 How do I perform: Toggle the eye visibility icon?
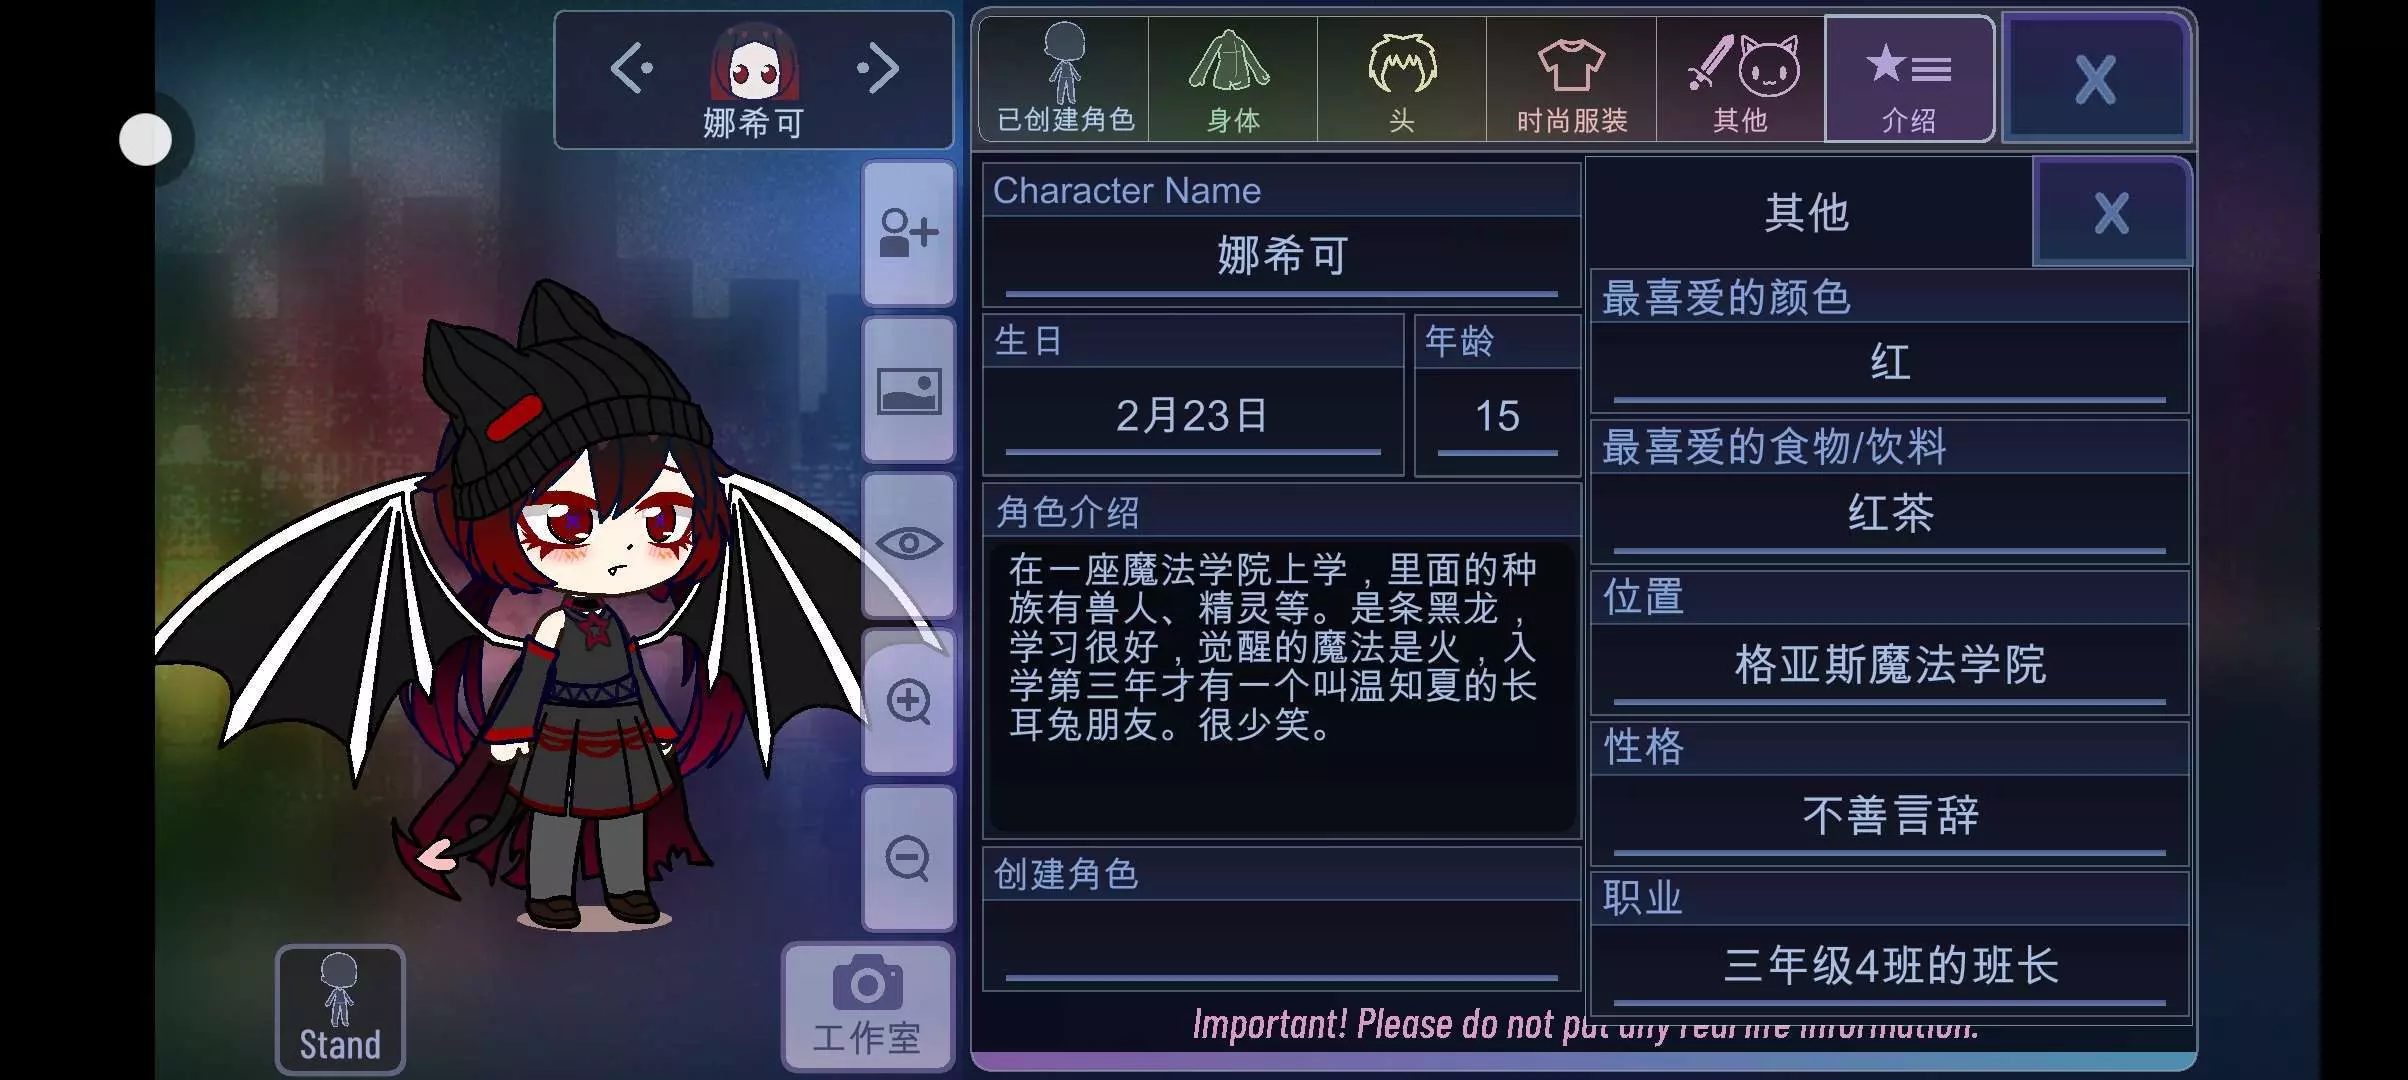click(908, 545)
